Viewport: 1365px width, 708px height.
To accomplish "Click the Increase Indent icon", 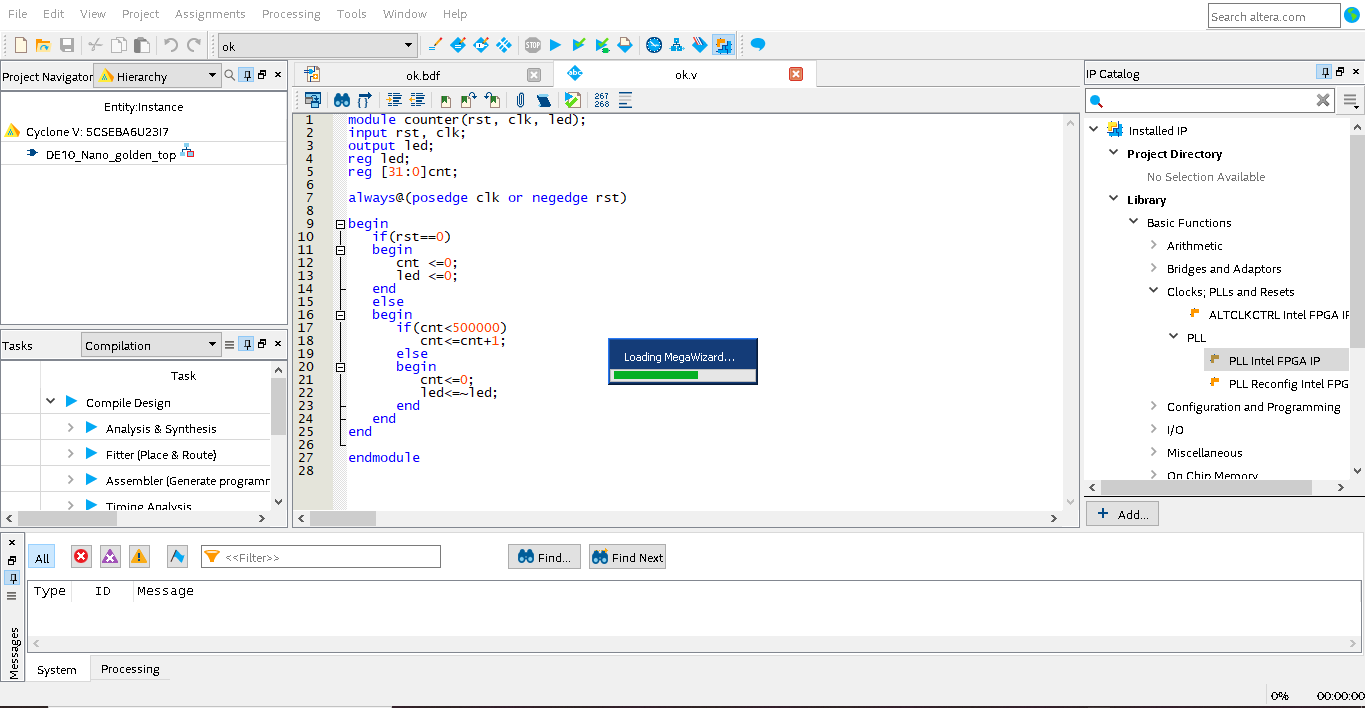I will [394, 100].
